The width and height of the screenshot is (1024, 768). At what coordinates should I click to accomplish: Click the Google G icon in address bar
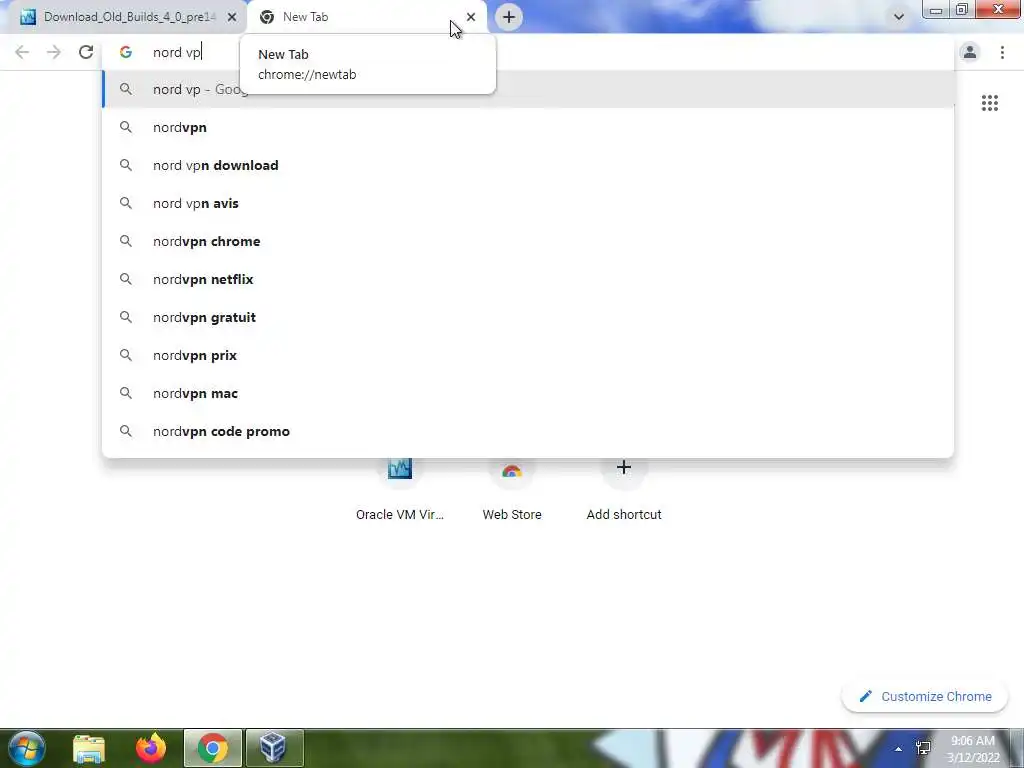point(125,52)
